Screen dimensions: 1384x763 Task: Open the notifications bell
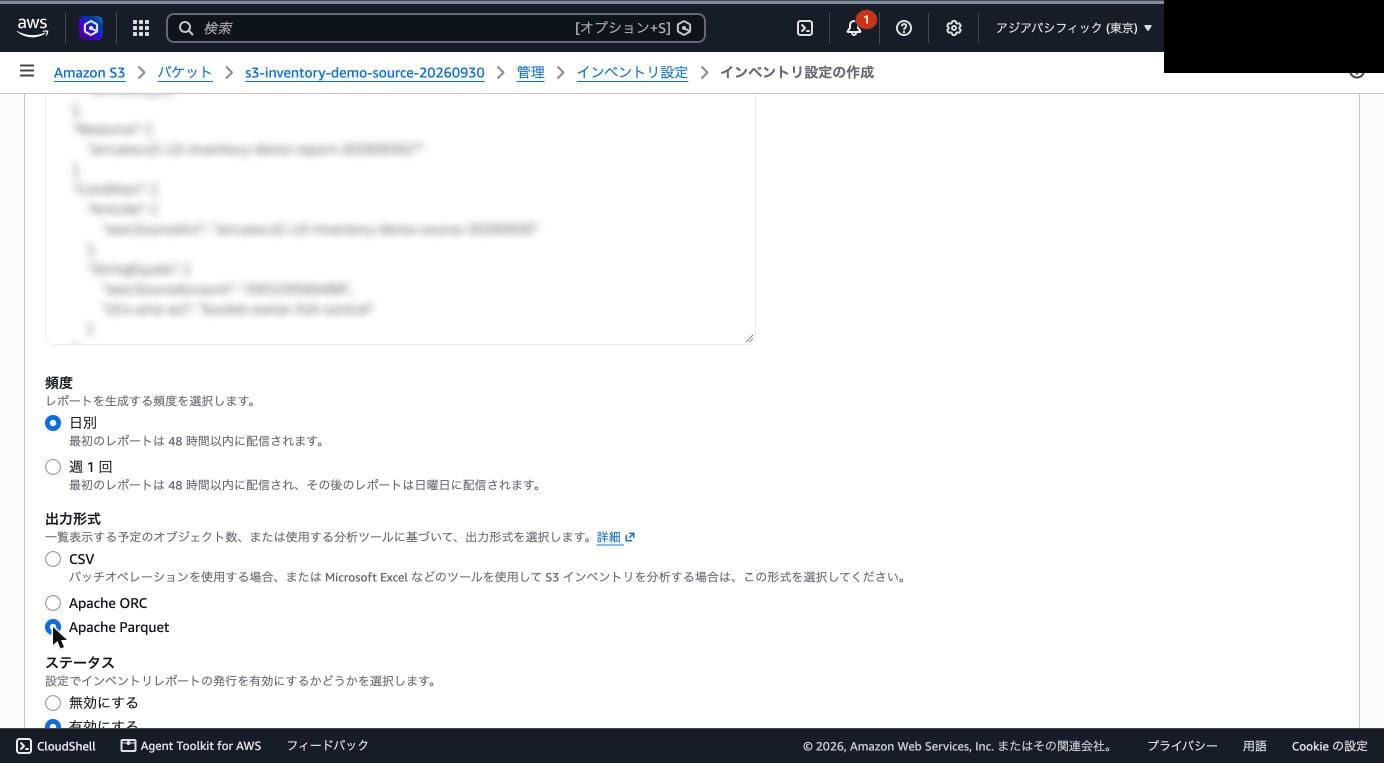coord(854,28)
